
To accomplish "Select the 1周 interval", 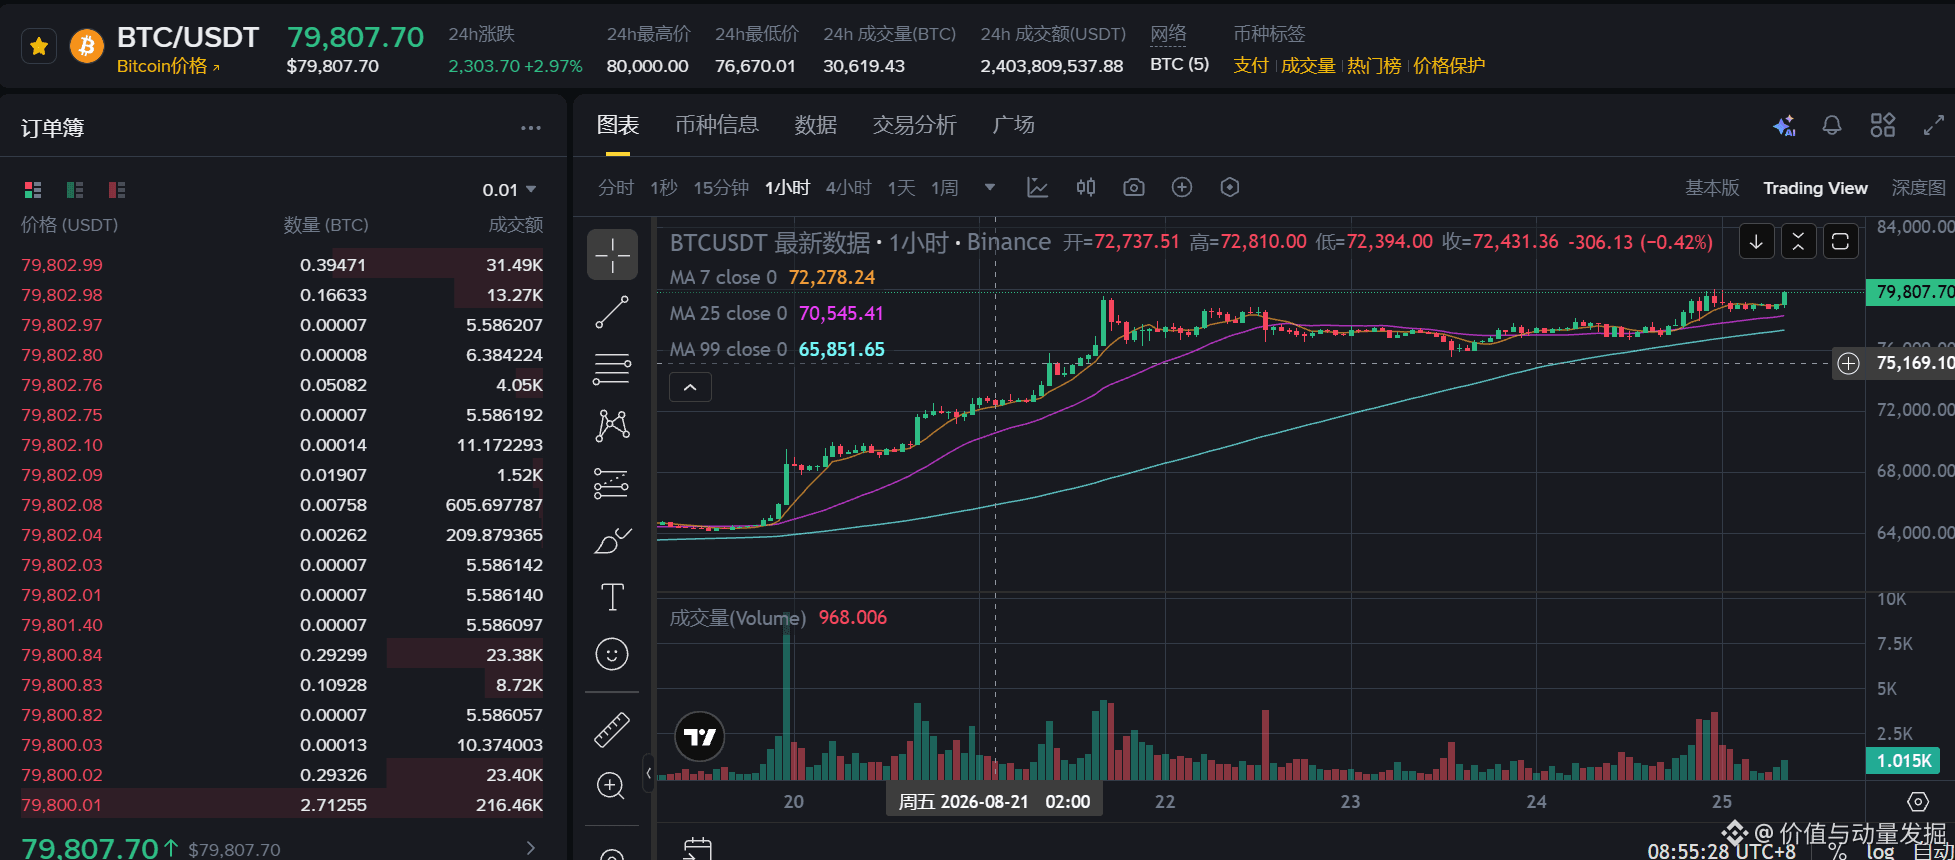I will pos(945,188).
